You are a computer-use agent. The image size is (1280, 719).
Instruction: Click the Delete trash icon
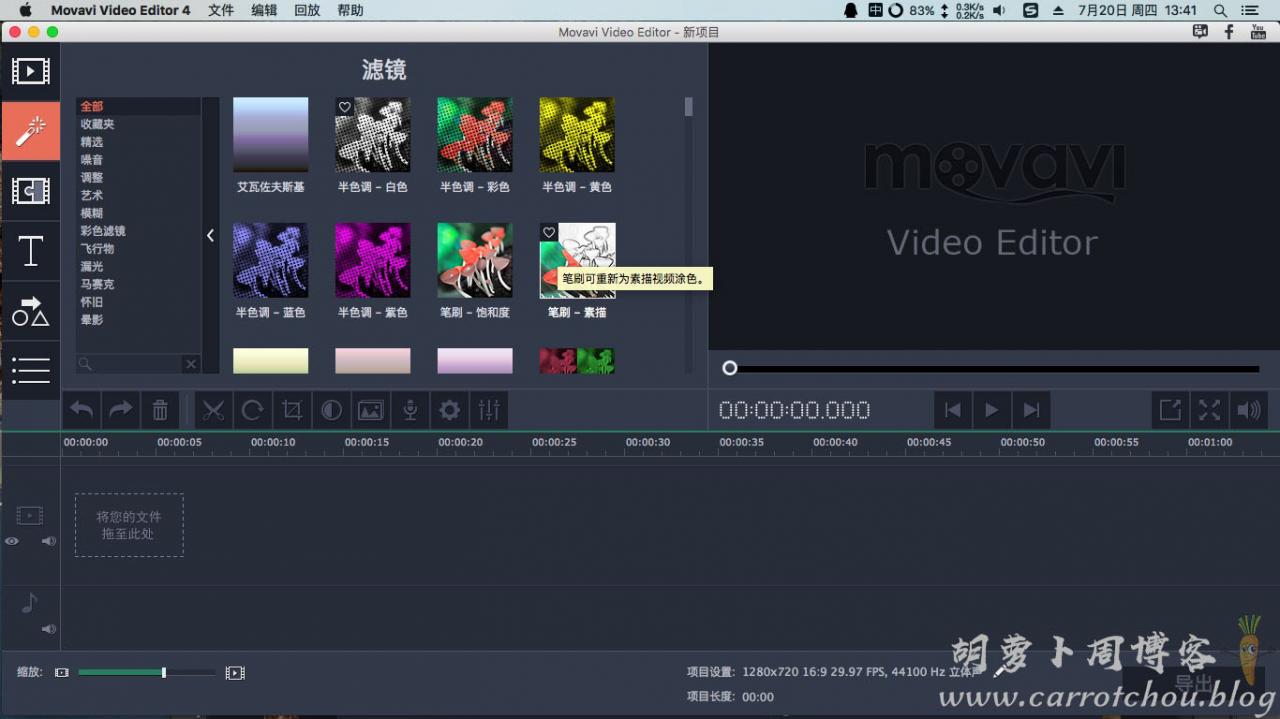click(x=160, y=410)
